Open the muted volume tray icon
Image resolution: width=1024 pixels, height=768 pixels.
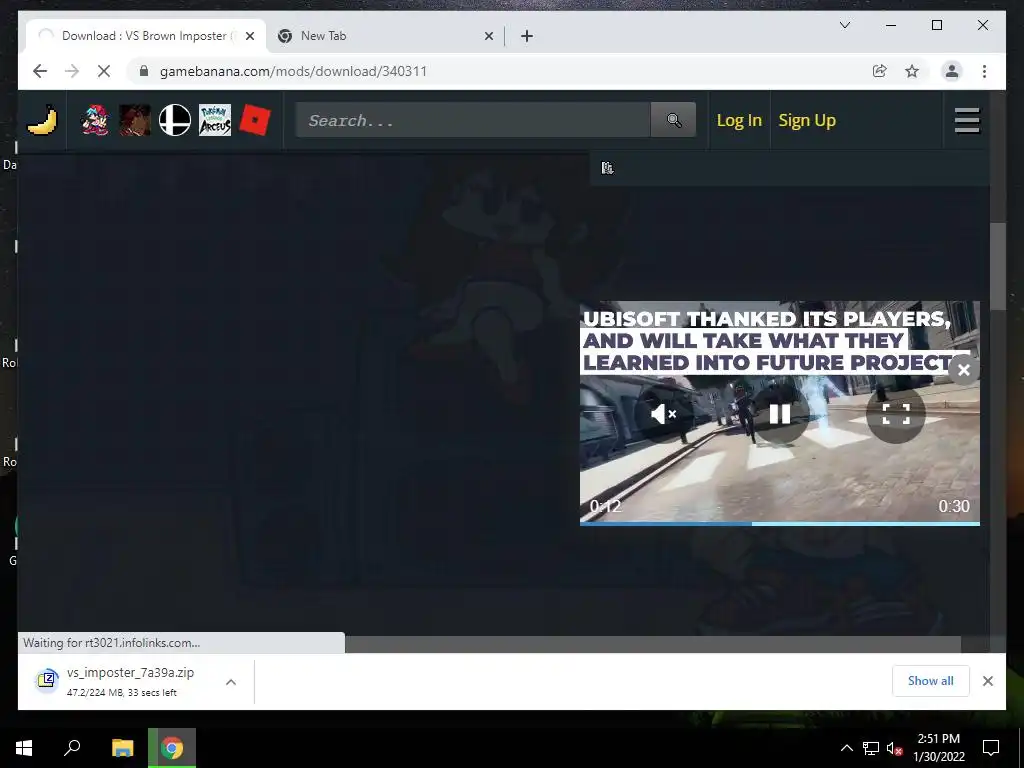(x=895, y=748)
